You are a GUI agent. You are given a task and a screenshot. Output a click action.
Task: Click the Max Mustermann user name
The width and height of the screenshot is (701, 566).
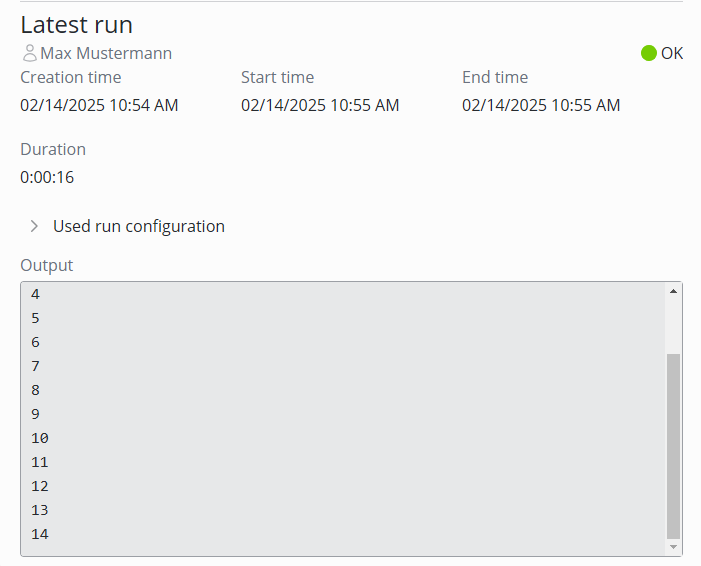click(106, 53)
